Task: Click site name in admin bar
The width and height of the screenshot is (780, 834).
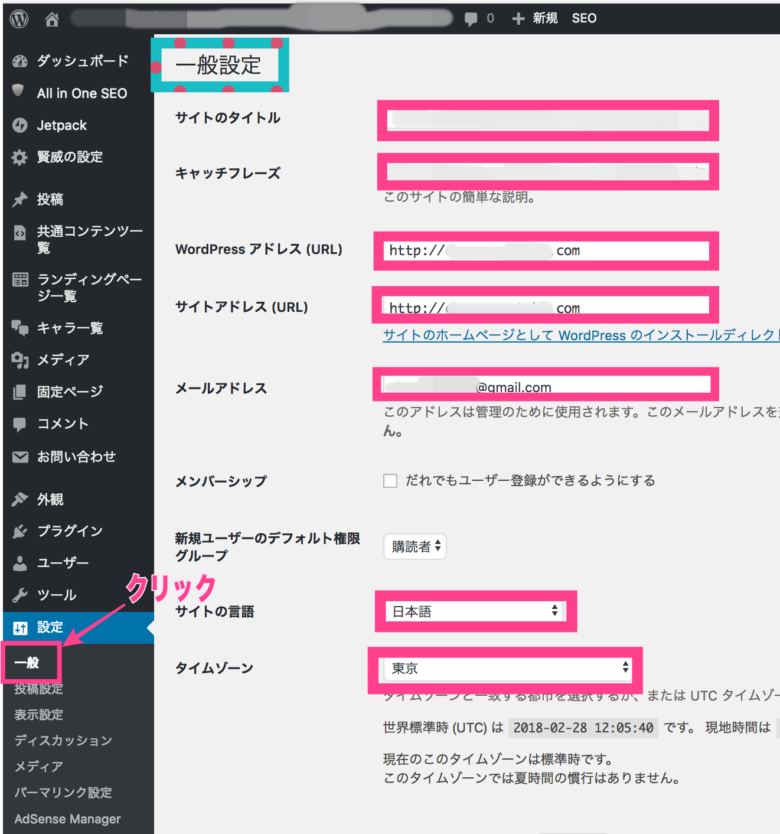Action: point(261,18)
